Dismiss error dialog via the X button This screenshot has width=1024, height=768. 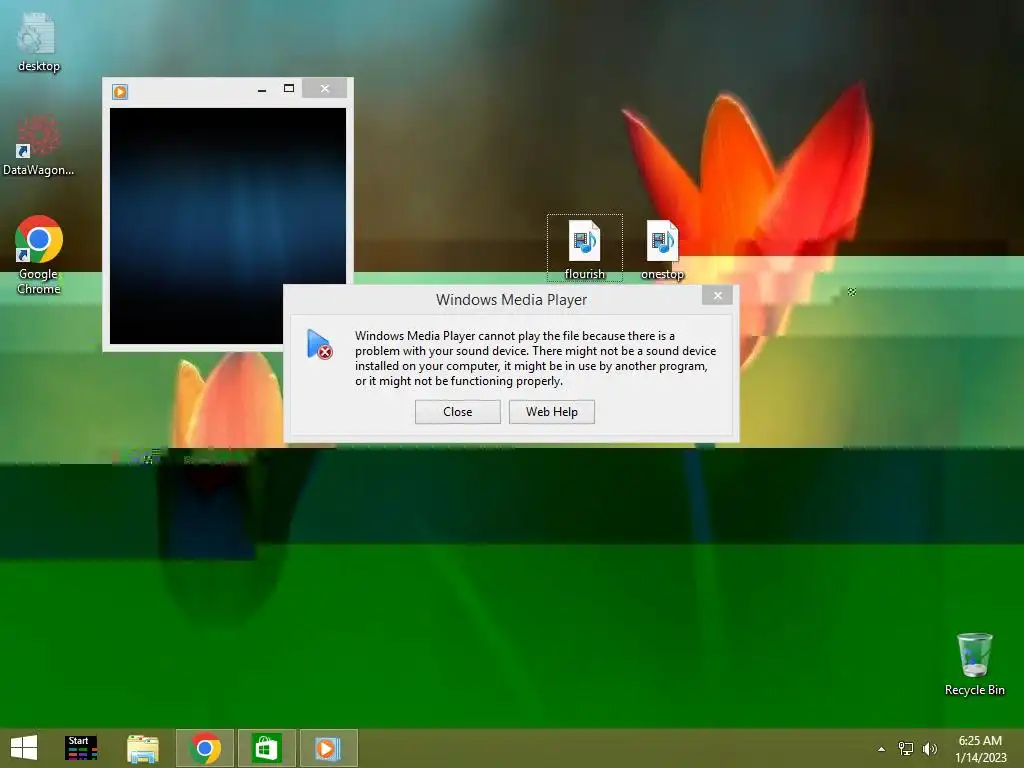717,296
